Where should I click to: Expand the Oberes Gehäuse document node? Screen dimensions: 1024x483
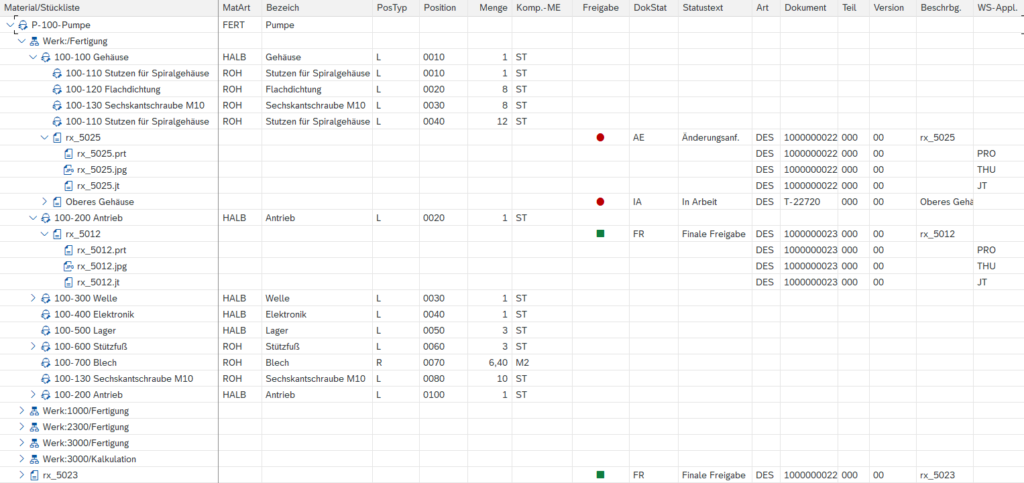point(44,202)
